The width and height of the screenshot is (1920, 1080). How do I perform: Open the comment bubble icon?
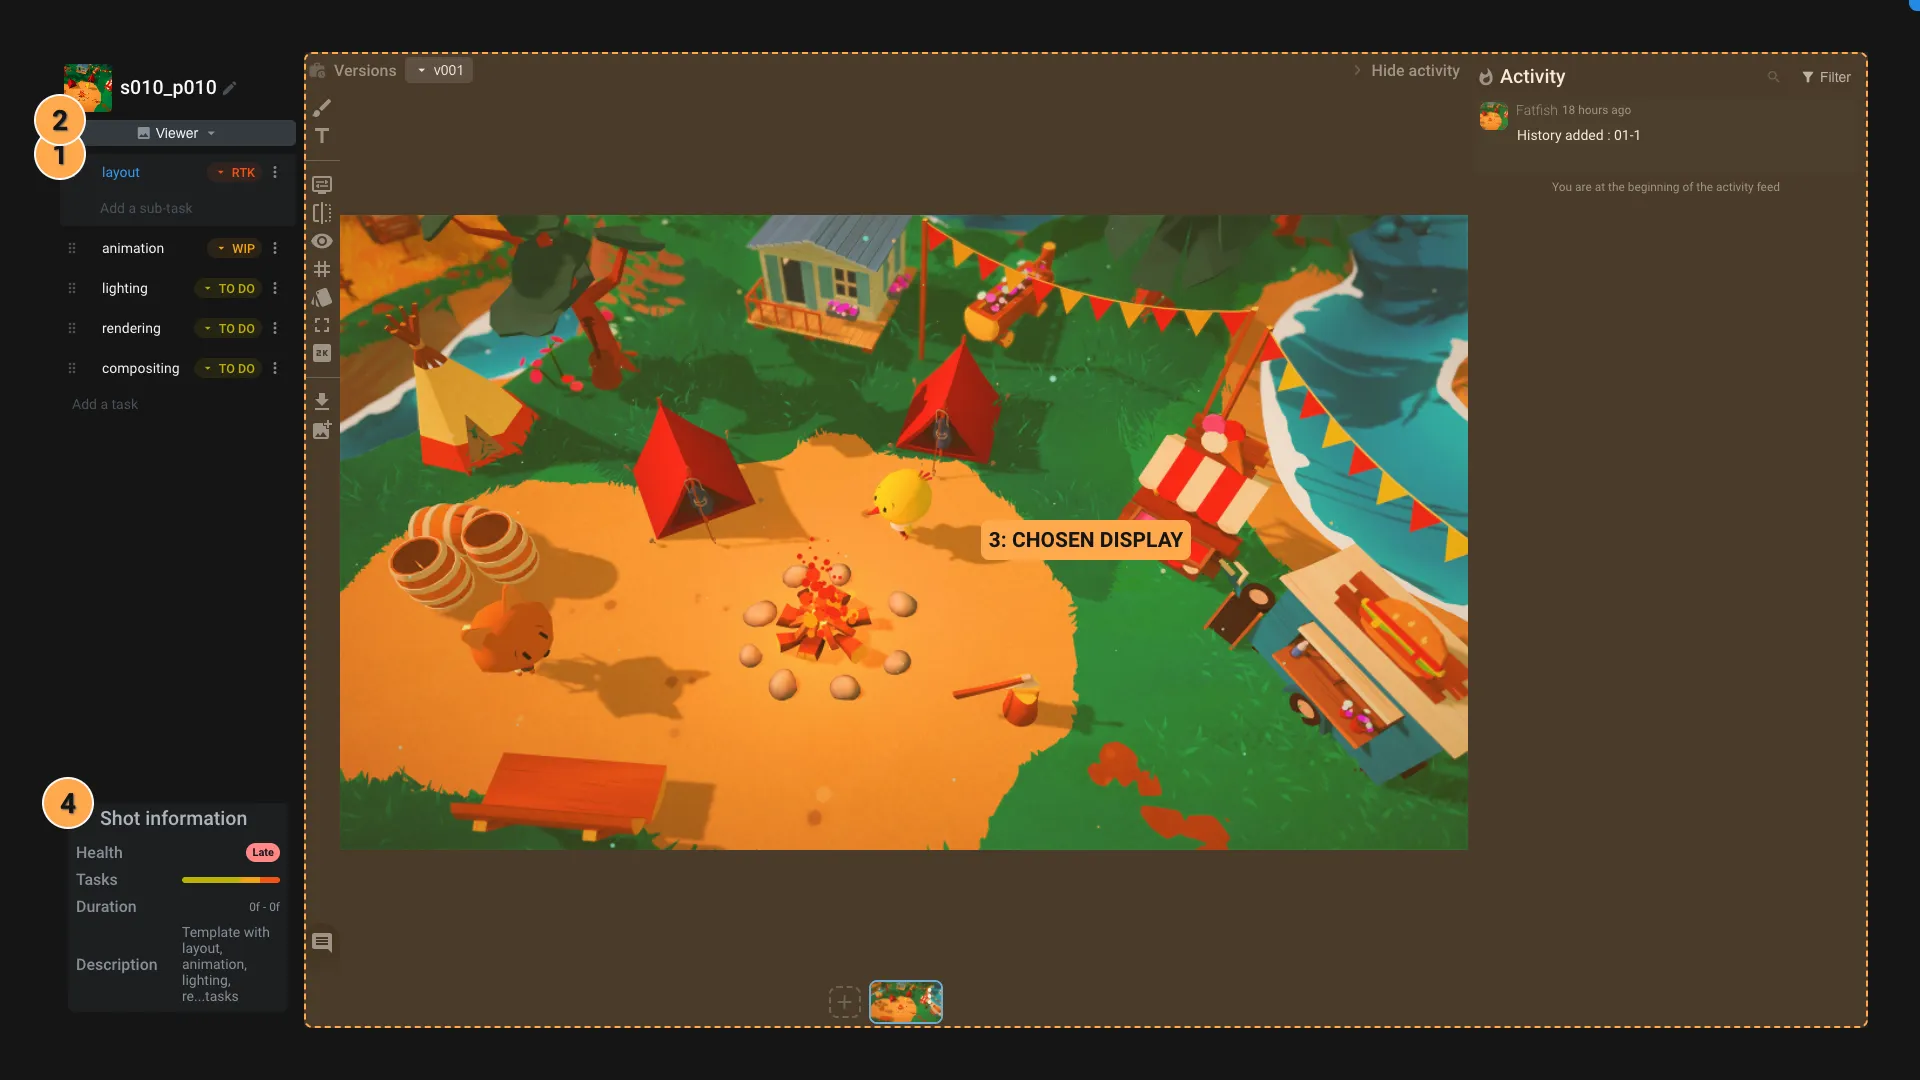click(x=322, y=942)
